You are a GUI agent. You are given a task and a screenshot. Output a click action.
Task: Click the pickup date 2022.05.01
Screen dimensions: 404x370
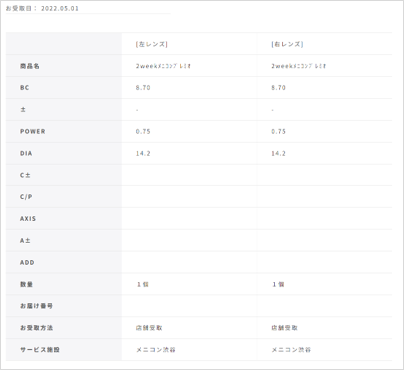click(x=60, y=8)
